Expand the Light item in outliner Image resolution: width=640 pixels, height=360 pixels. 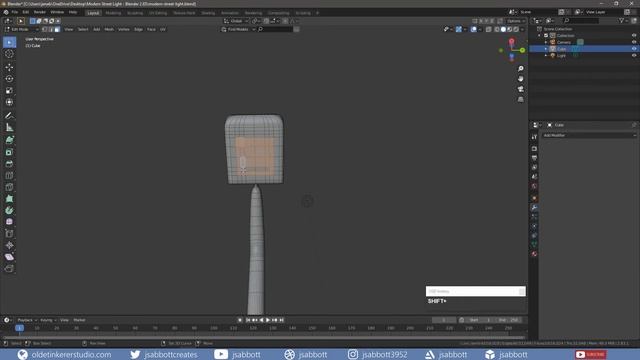546,56
